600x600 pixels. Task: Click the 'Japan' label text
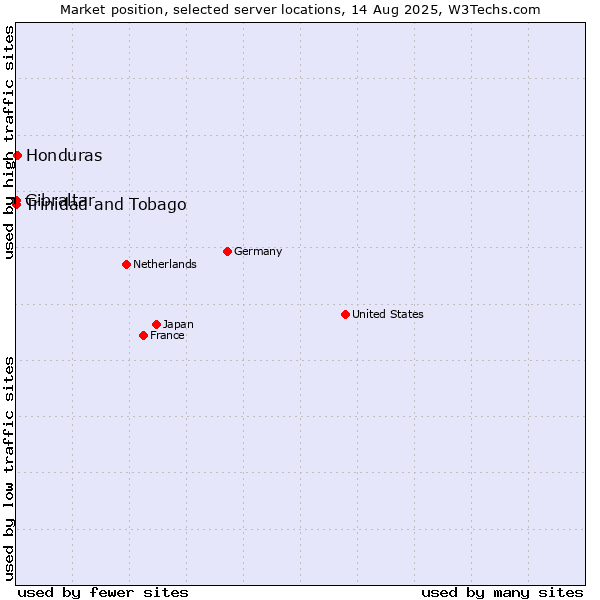178,324
